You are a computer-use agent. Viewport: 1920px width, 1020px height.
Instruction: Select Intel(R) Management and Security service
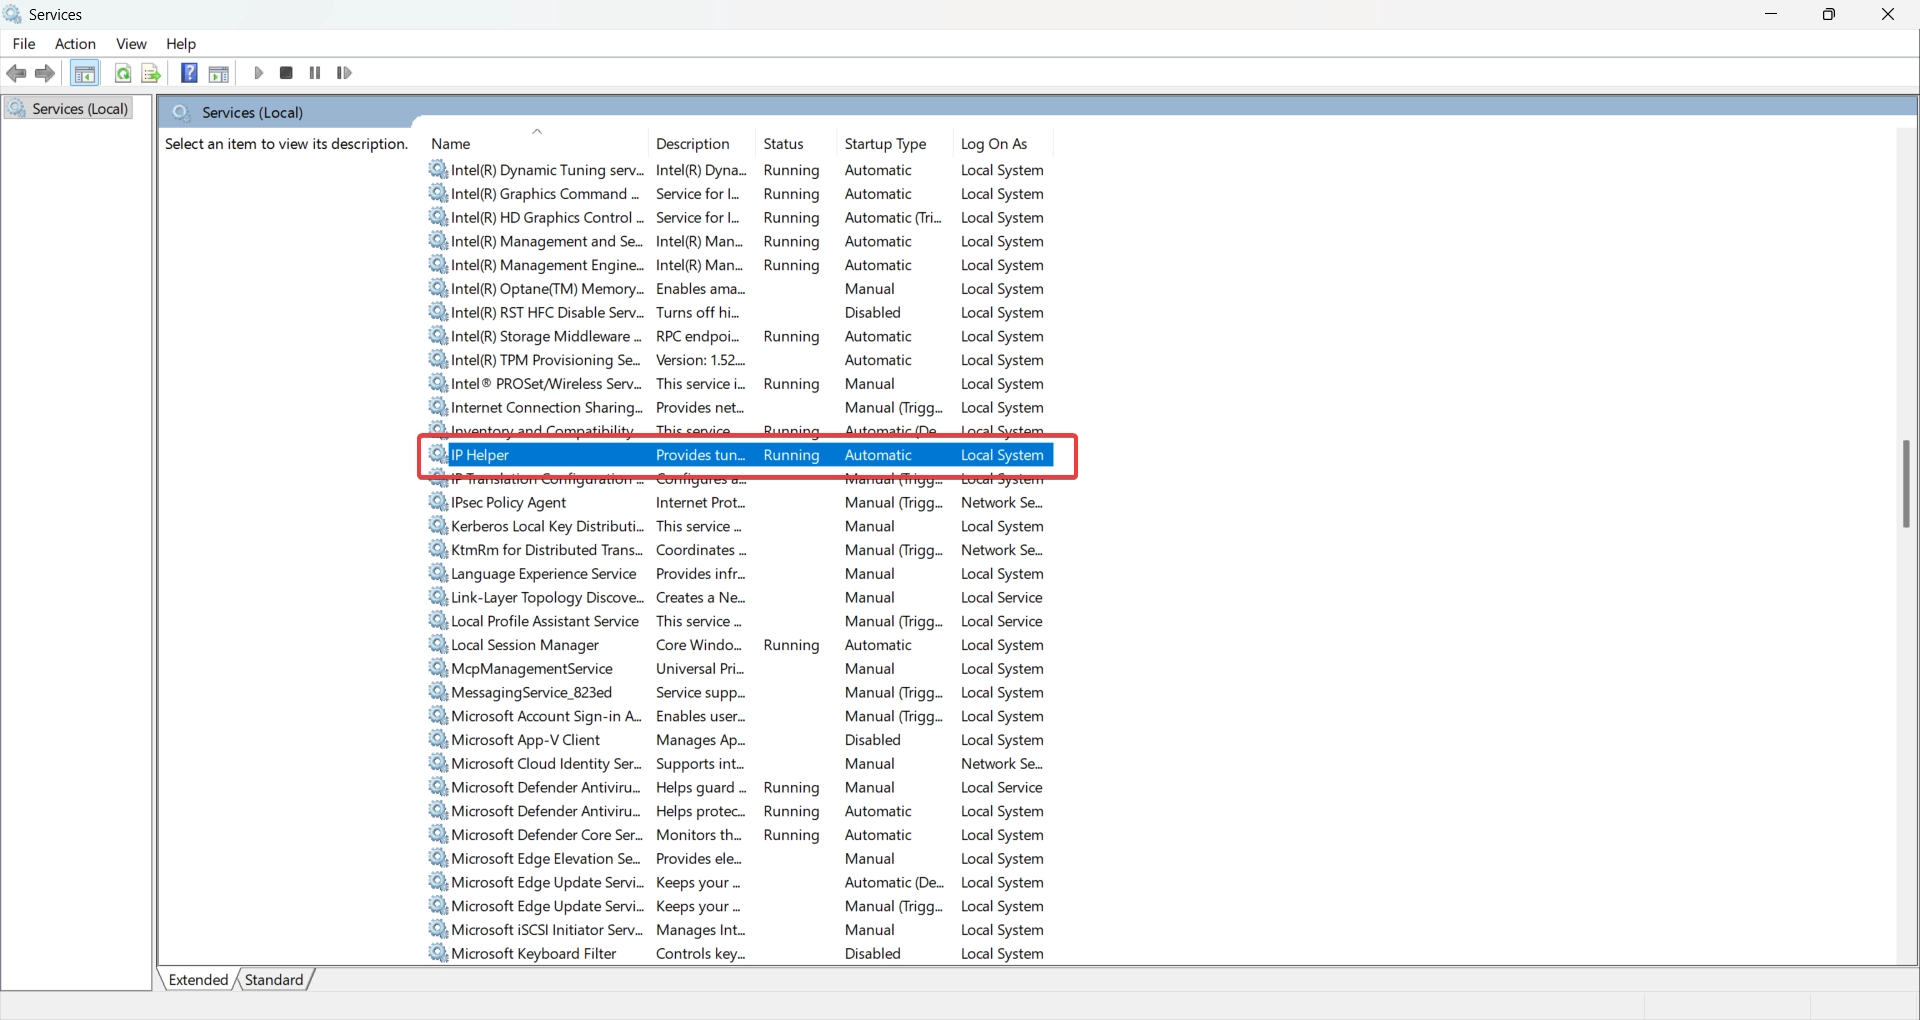click(x=740, y=241)
